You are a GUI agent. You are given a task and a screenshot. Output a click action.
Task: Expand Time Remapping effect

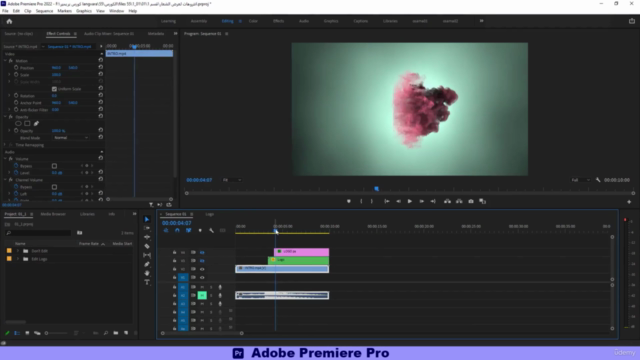(x=5, y=145)
